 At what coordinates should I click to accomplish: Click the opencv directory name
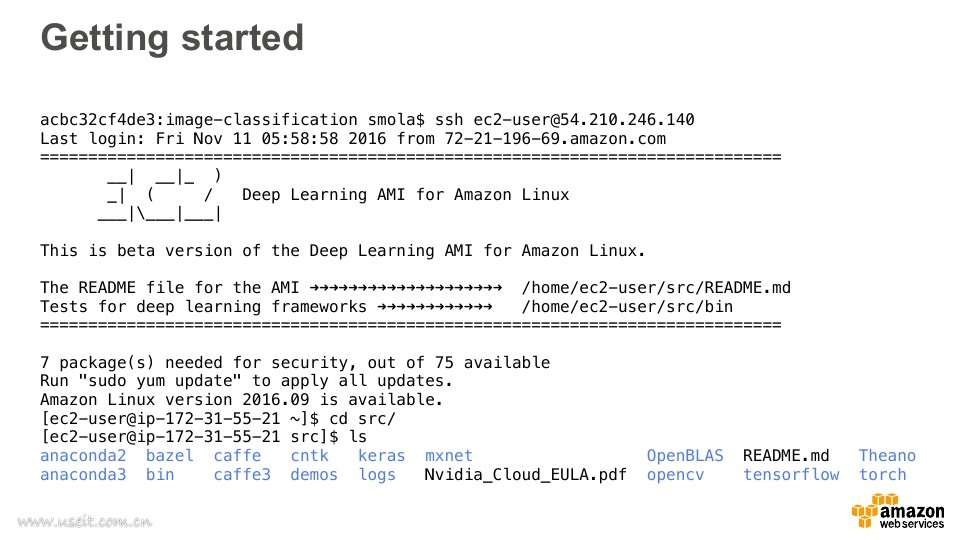tap(675, 475)
